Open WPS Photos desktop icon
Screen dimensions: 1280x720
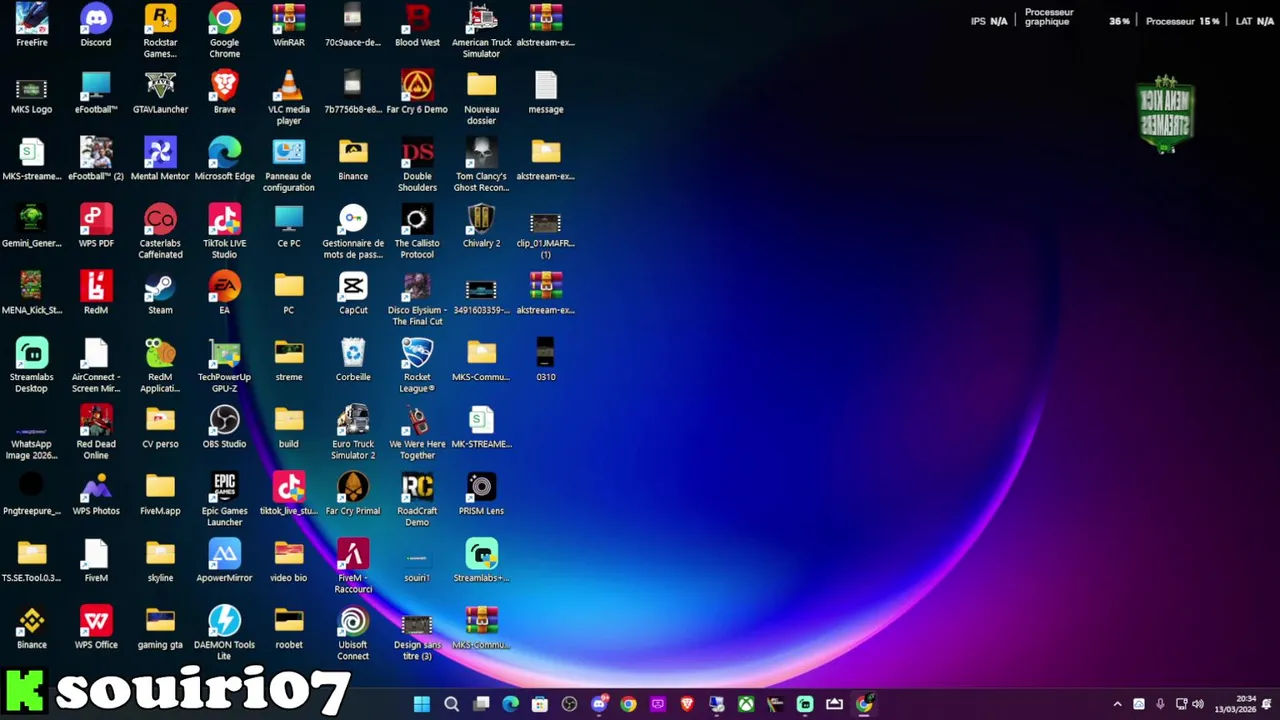pyautogui.click(x=96, y=494)
